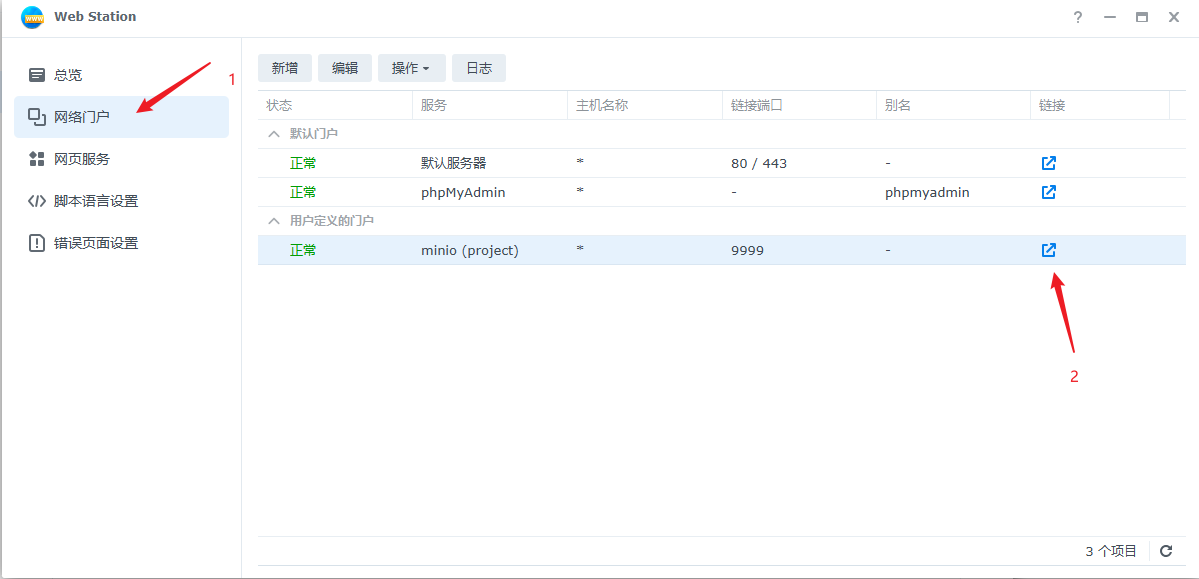Open 脚本语言设置 settings page
The height and width of the screenshot is (579, 1199).
pos(96,201)
